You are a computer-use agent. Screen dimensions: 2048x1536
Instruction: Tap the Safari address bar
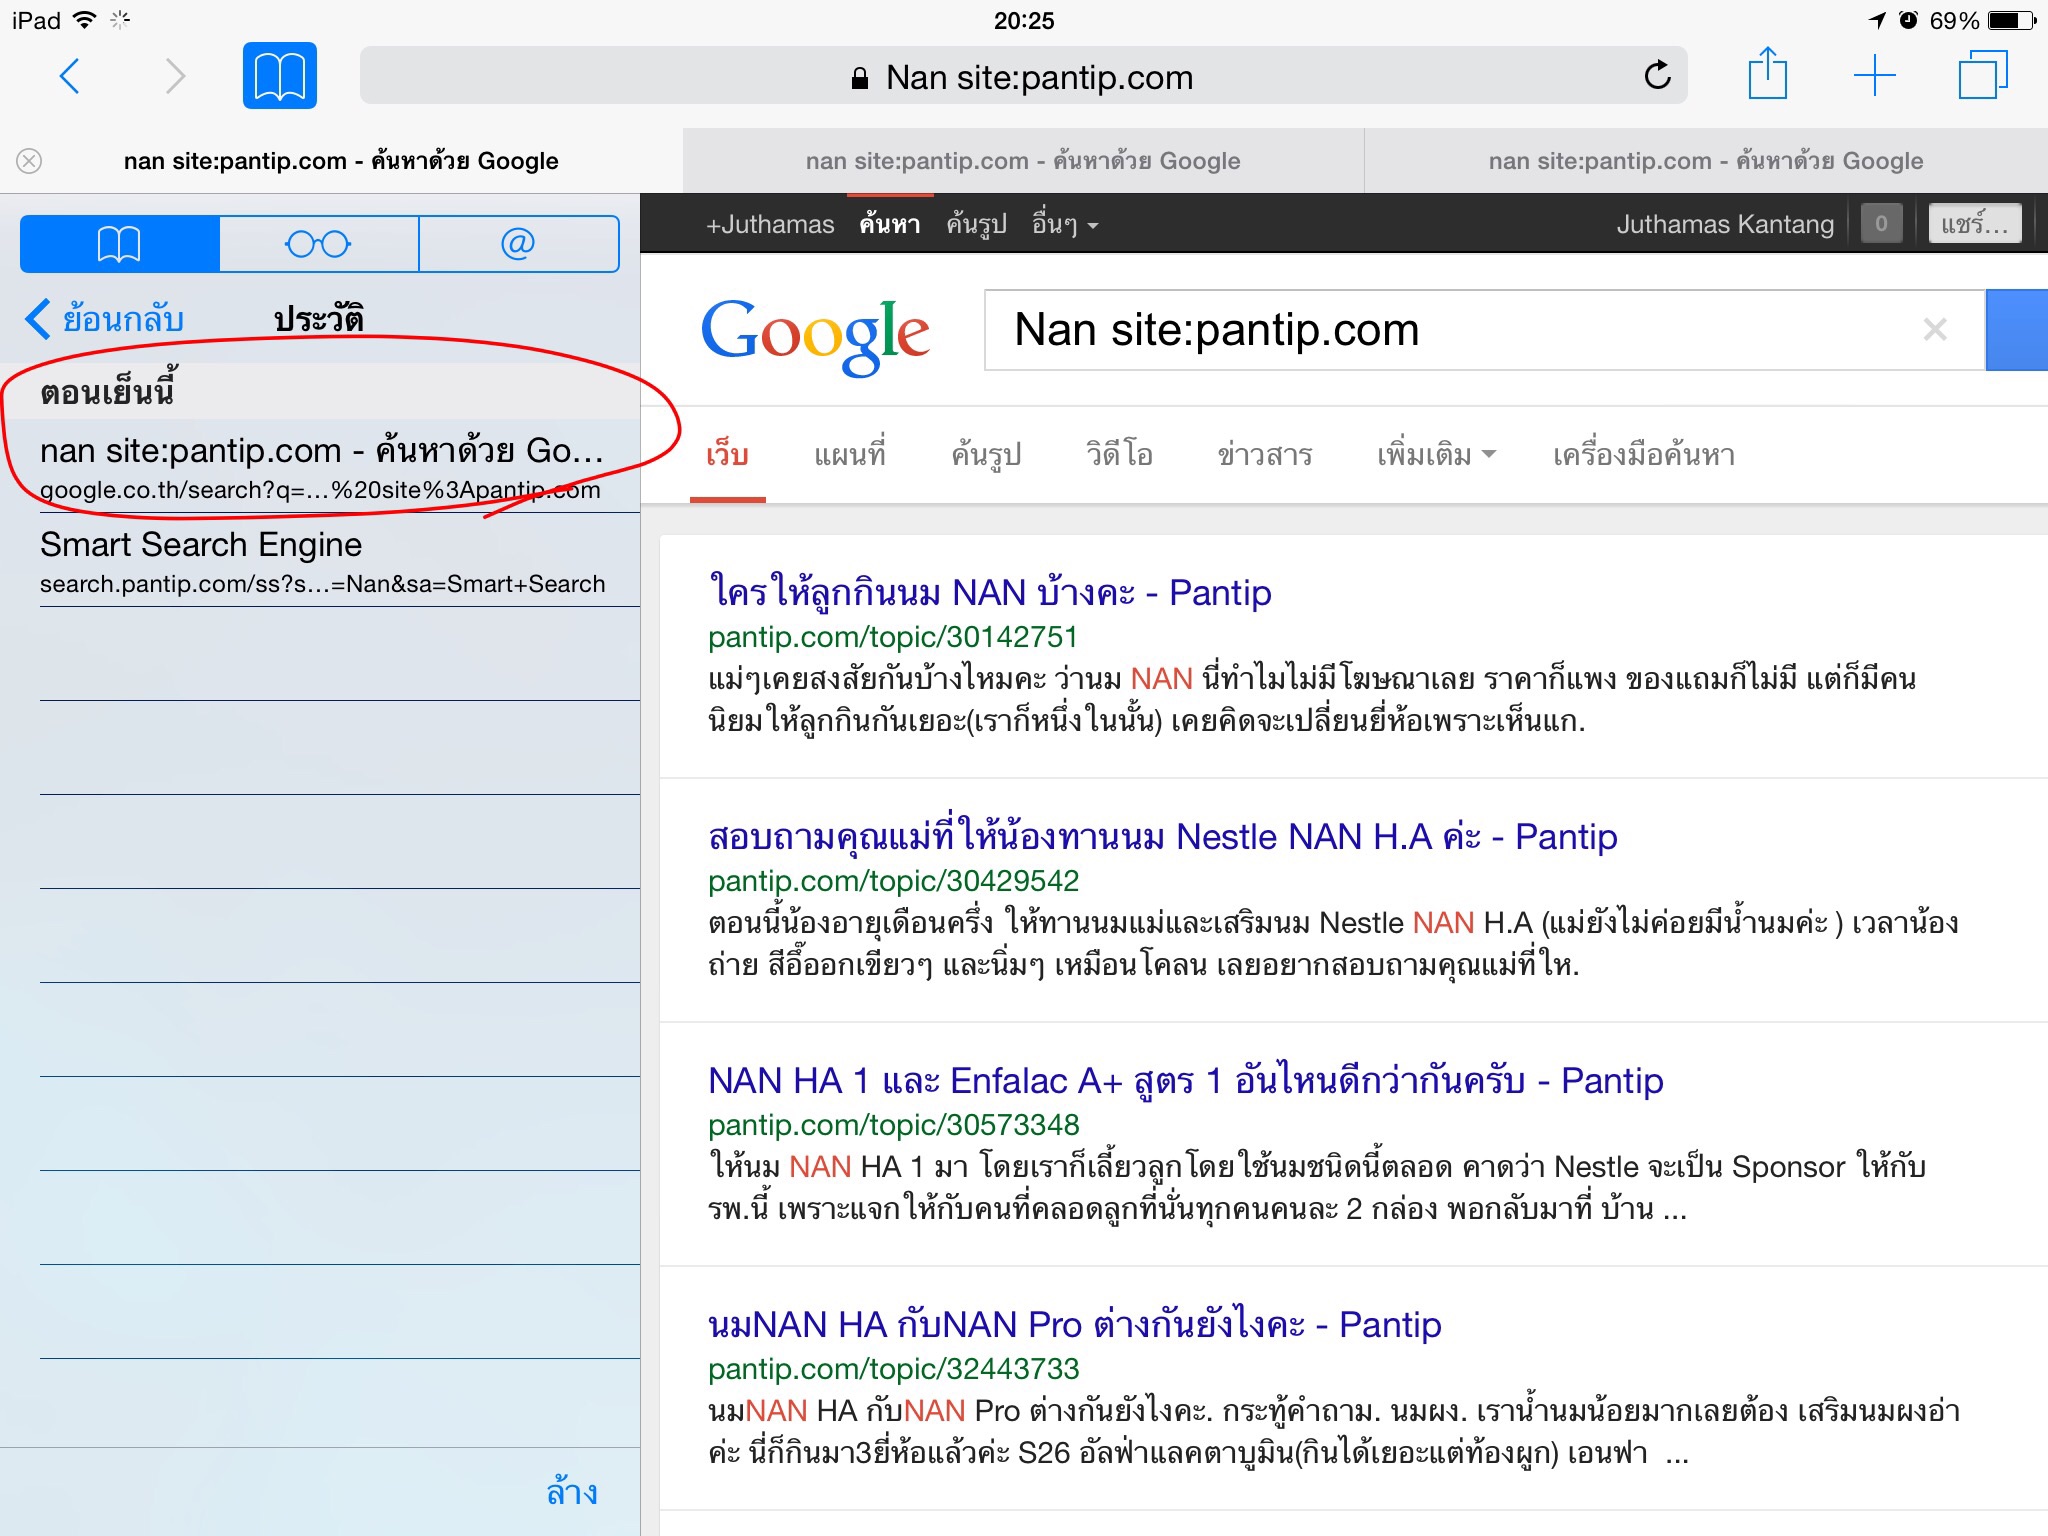[x=1023, y=76]
